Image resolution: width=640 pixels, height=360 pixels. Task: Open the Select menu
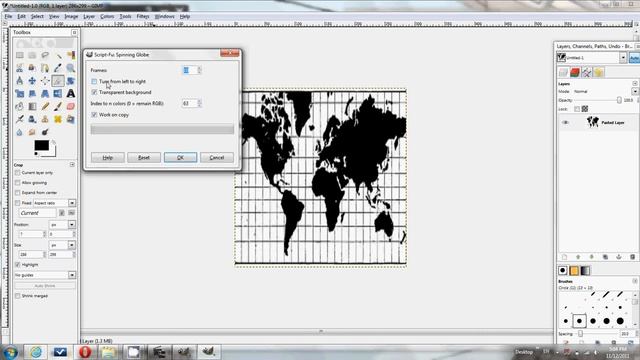37,16
